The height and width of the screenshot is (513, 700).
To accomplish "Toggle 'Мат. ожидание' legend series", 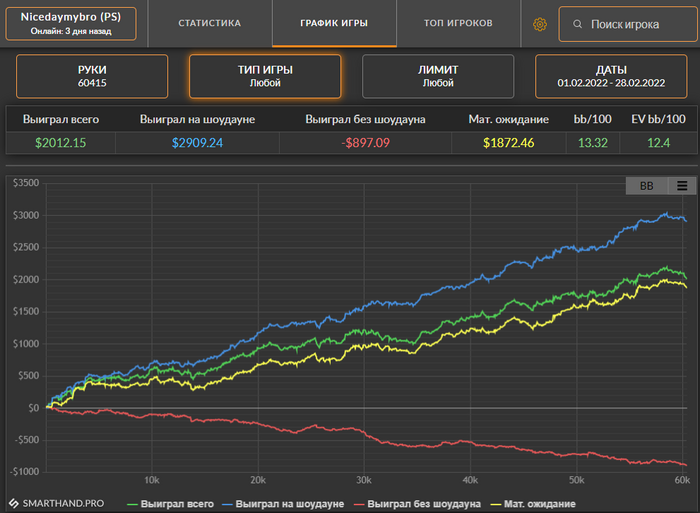I will (533, 504).
